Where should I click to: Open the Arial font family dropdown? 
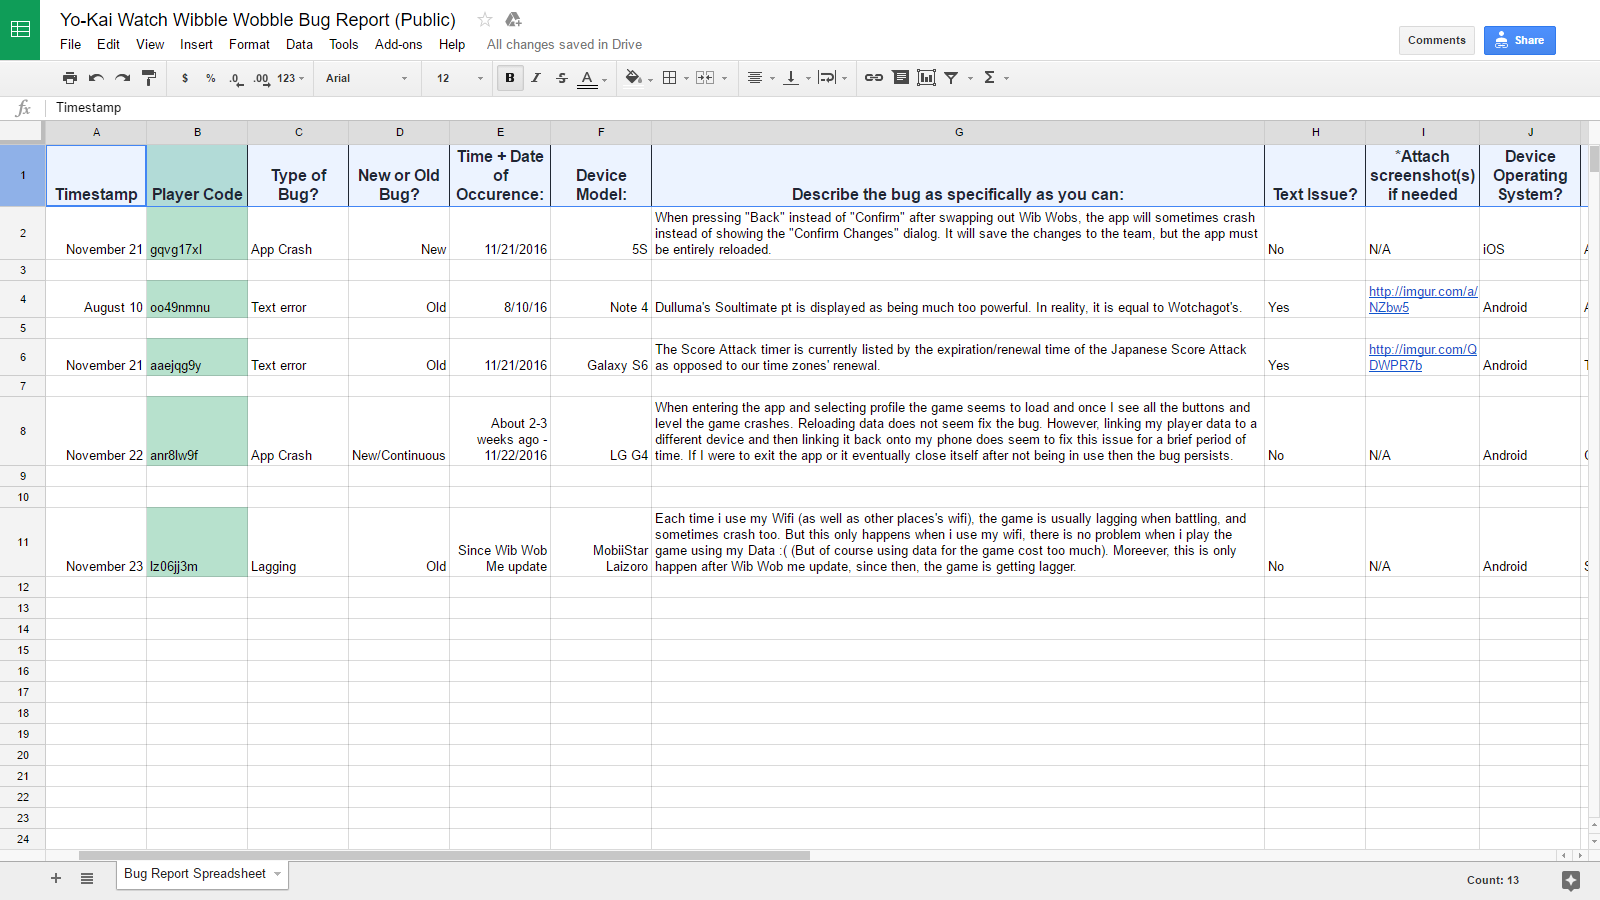pyautogui.click(x=366, y=78)
